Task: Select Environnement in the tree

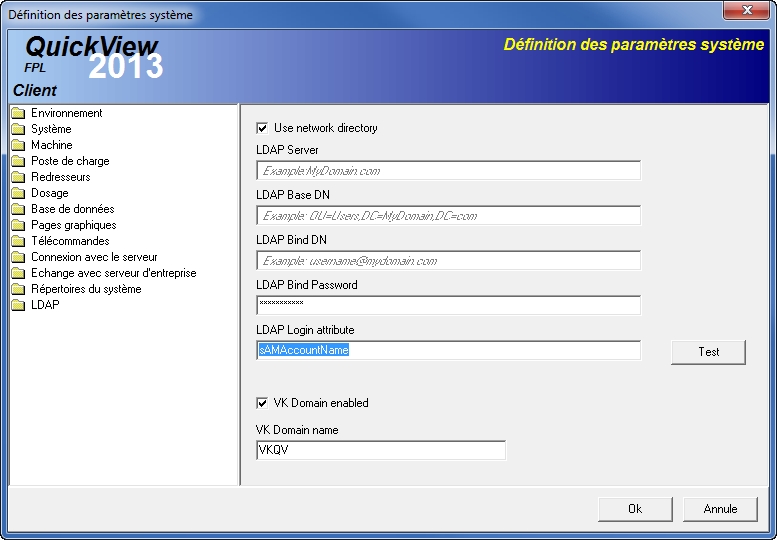Action: click(x=66, y=113)
